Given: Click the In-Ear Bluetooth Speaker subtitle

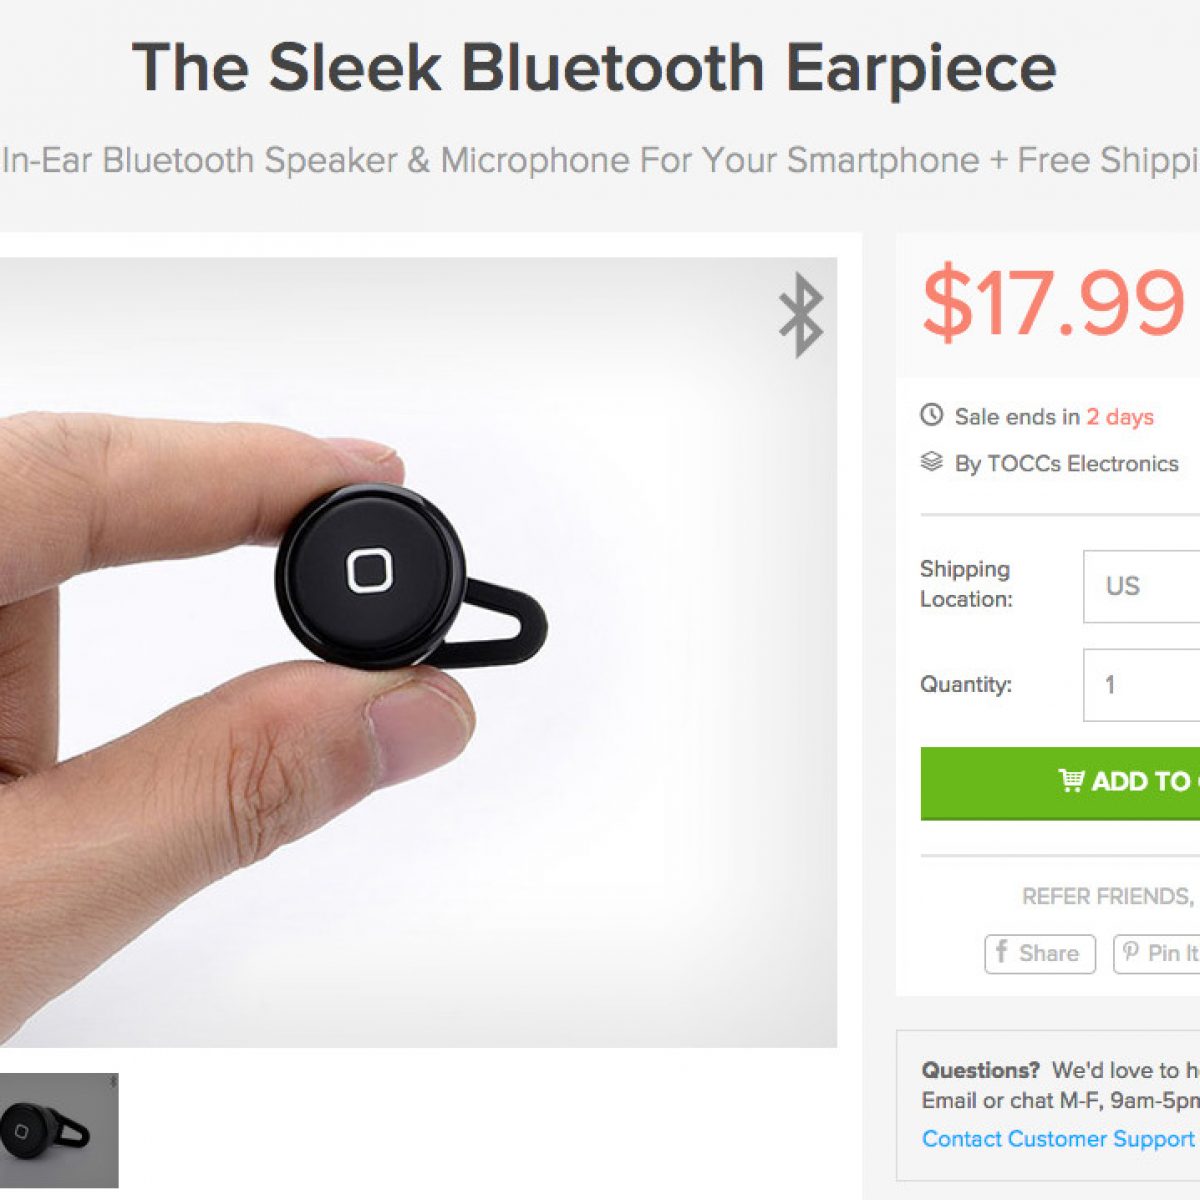Looking at the screenshot, I should [x=600, y=160].
